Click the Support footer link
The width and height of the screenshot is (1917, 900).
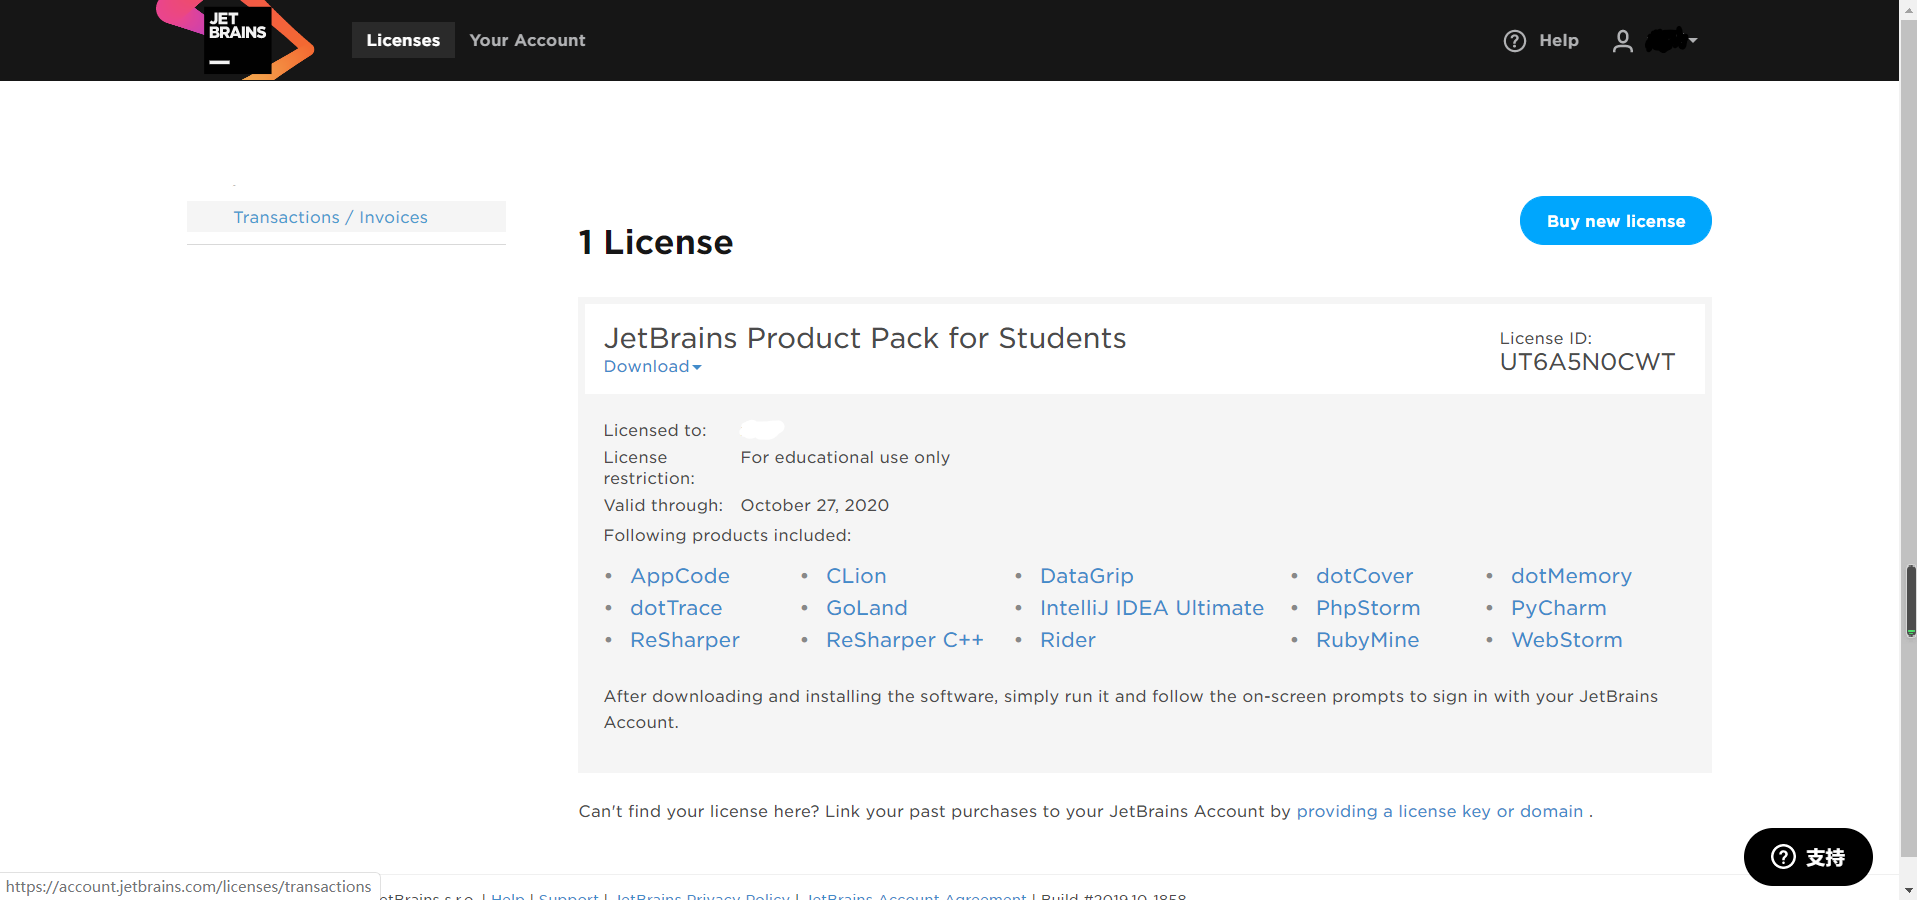pyautogui.click(x=568, y=896)
